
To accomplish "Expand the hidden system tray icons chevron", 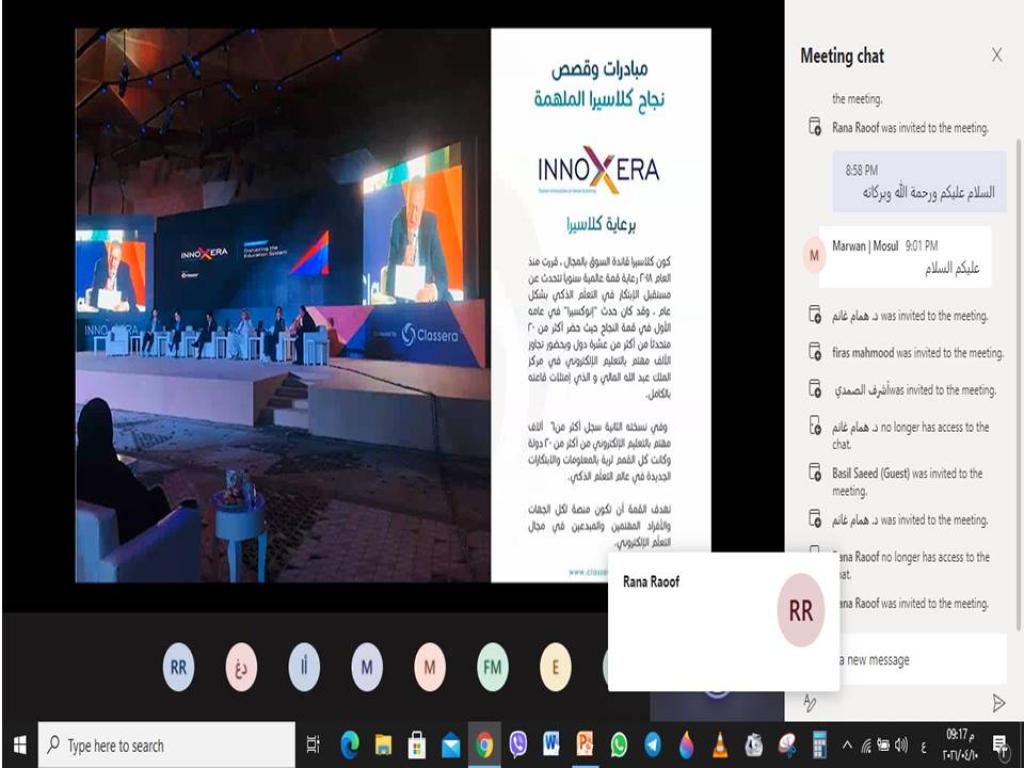I will (848, 745).
